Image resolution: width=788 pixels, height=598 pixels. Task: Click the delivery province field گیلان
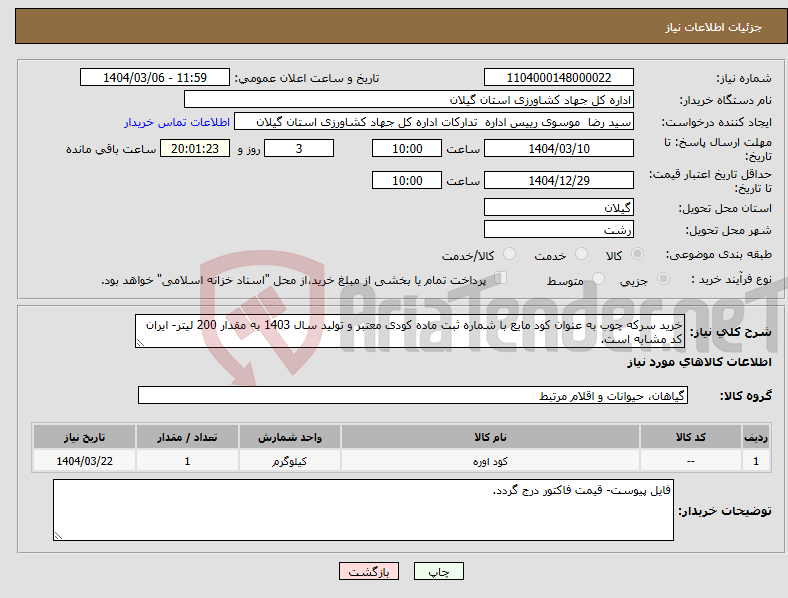[x=559, y=207]
